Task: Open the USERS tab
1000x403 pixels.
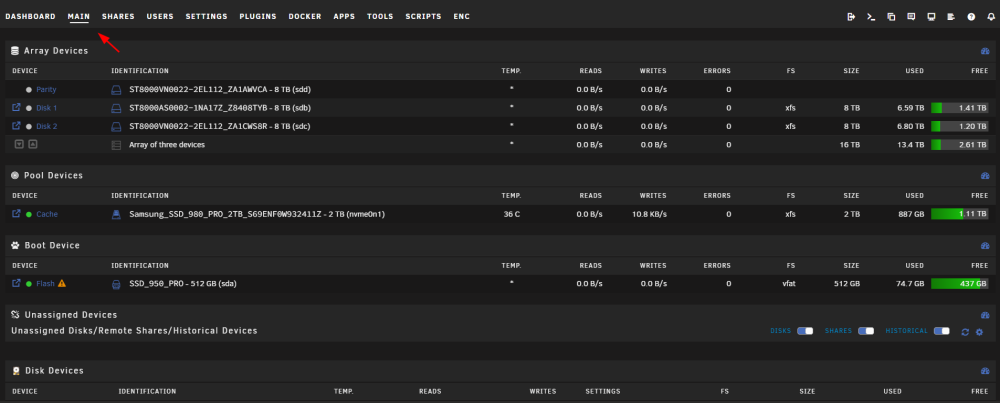Action: pyautogui.click(x=160, y=17)
